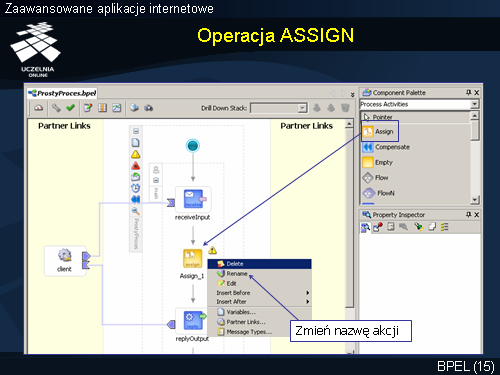
Task: Click the notepad edit icon in toolbar
Action: click(x=88, y=108)
